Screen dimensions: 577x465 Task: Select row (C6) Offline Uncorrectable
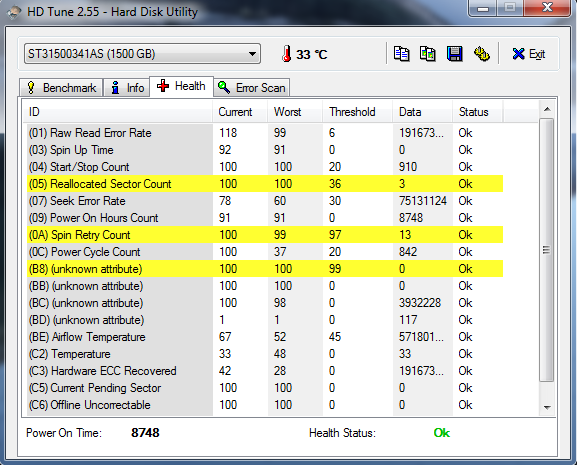[265, 405]
